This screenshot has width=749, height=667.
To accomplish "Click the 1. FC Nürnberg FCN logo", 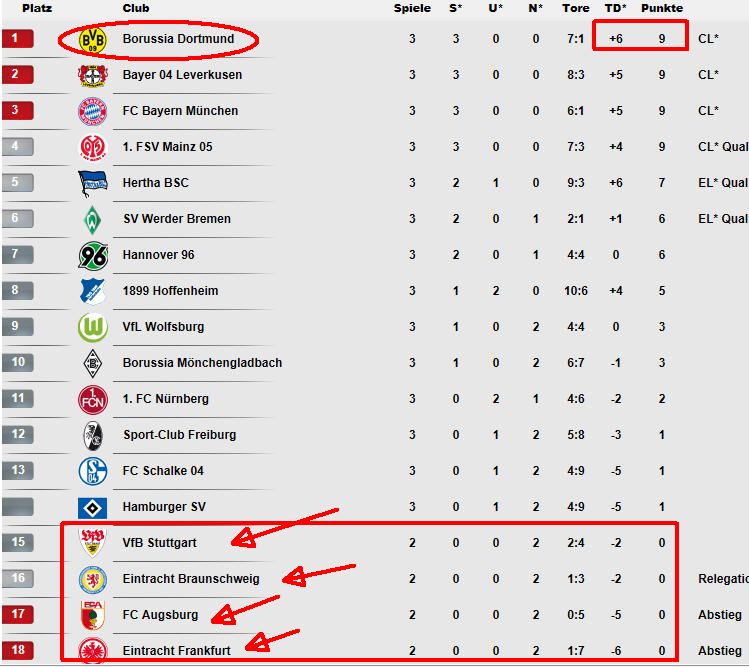I will 93,399.
